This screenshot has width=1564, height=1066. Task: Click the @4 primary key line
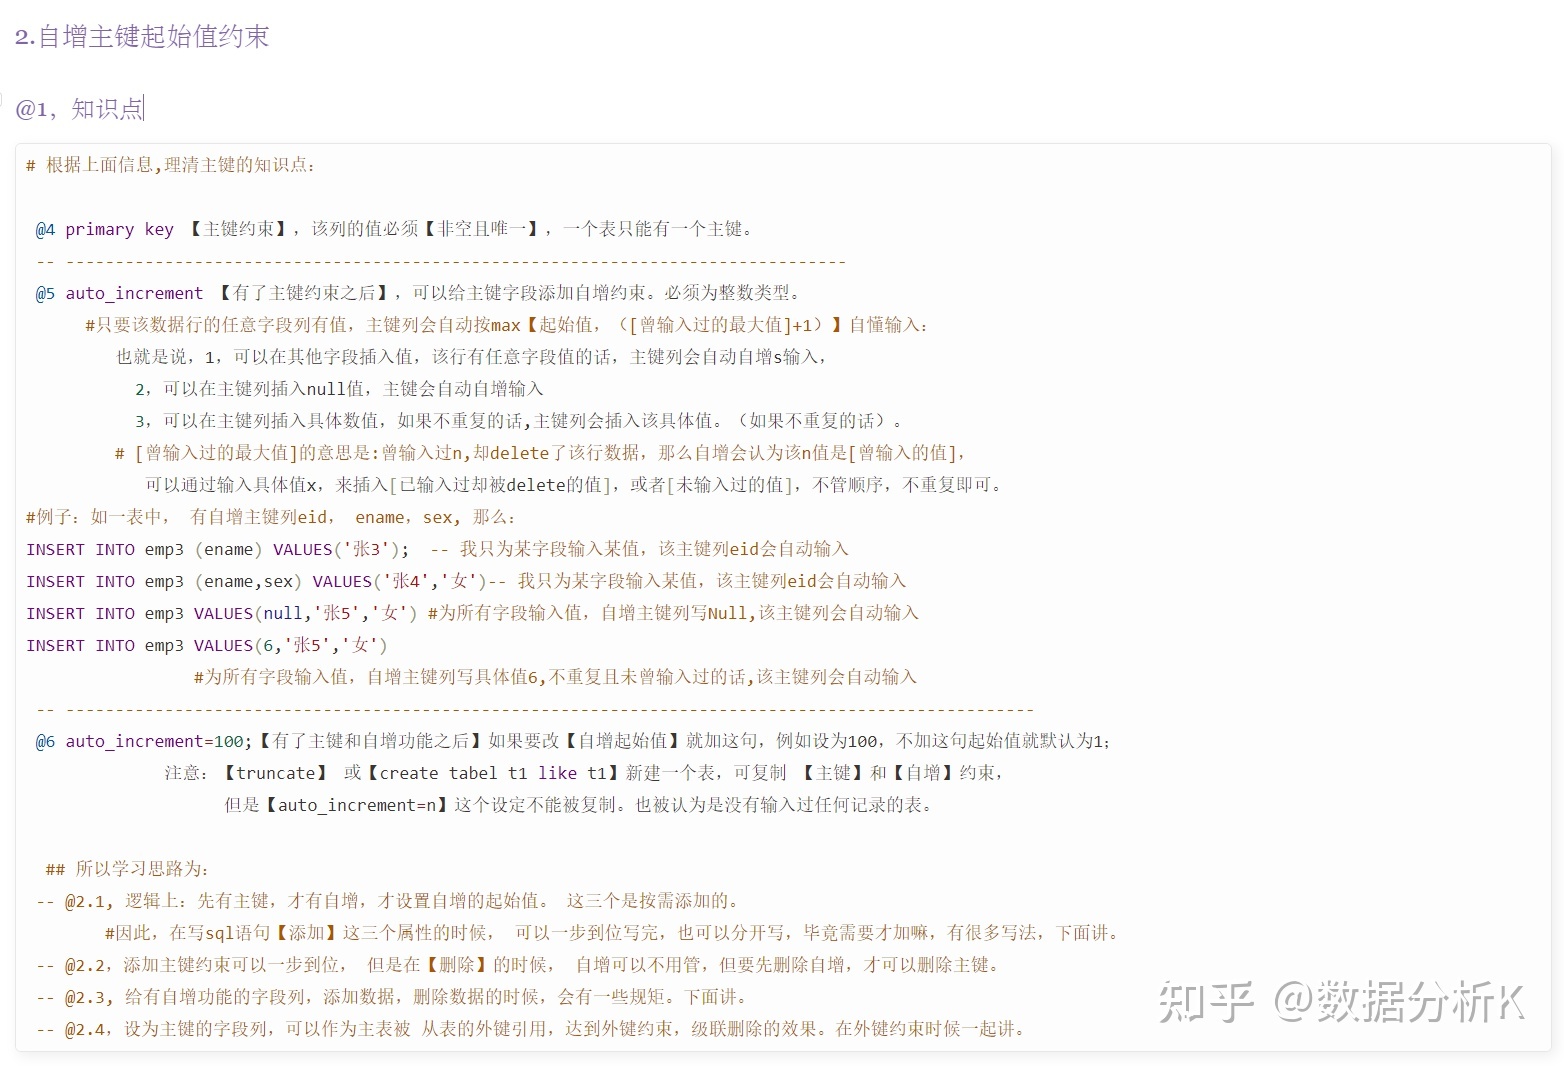395,229
